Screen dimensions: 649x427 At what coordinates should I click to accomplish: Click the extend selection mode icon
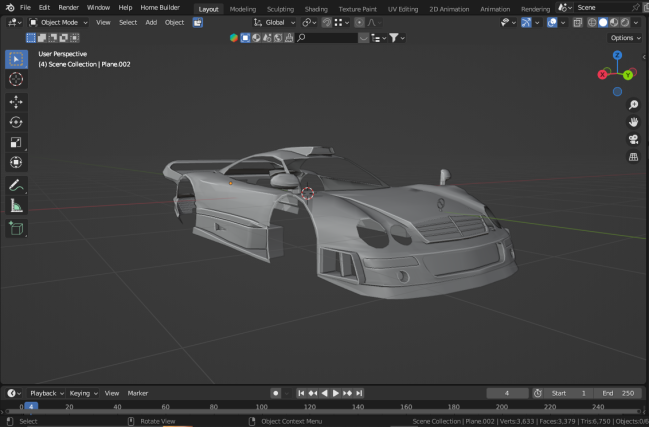pyautogui.click(x=42, y=38)
